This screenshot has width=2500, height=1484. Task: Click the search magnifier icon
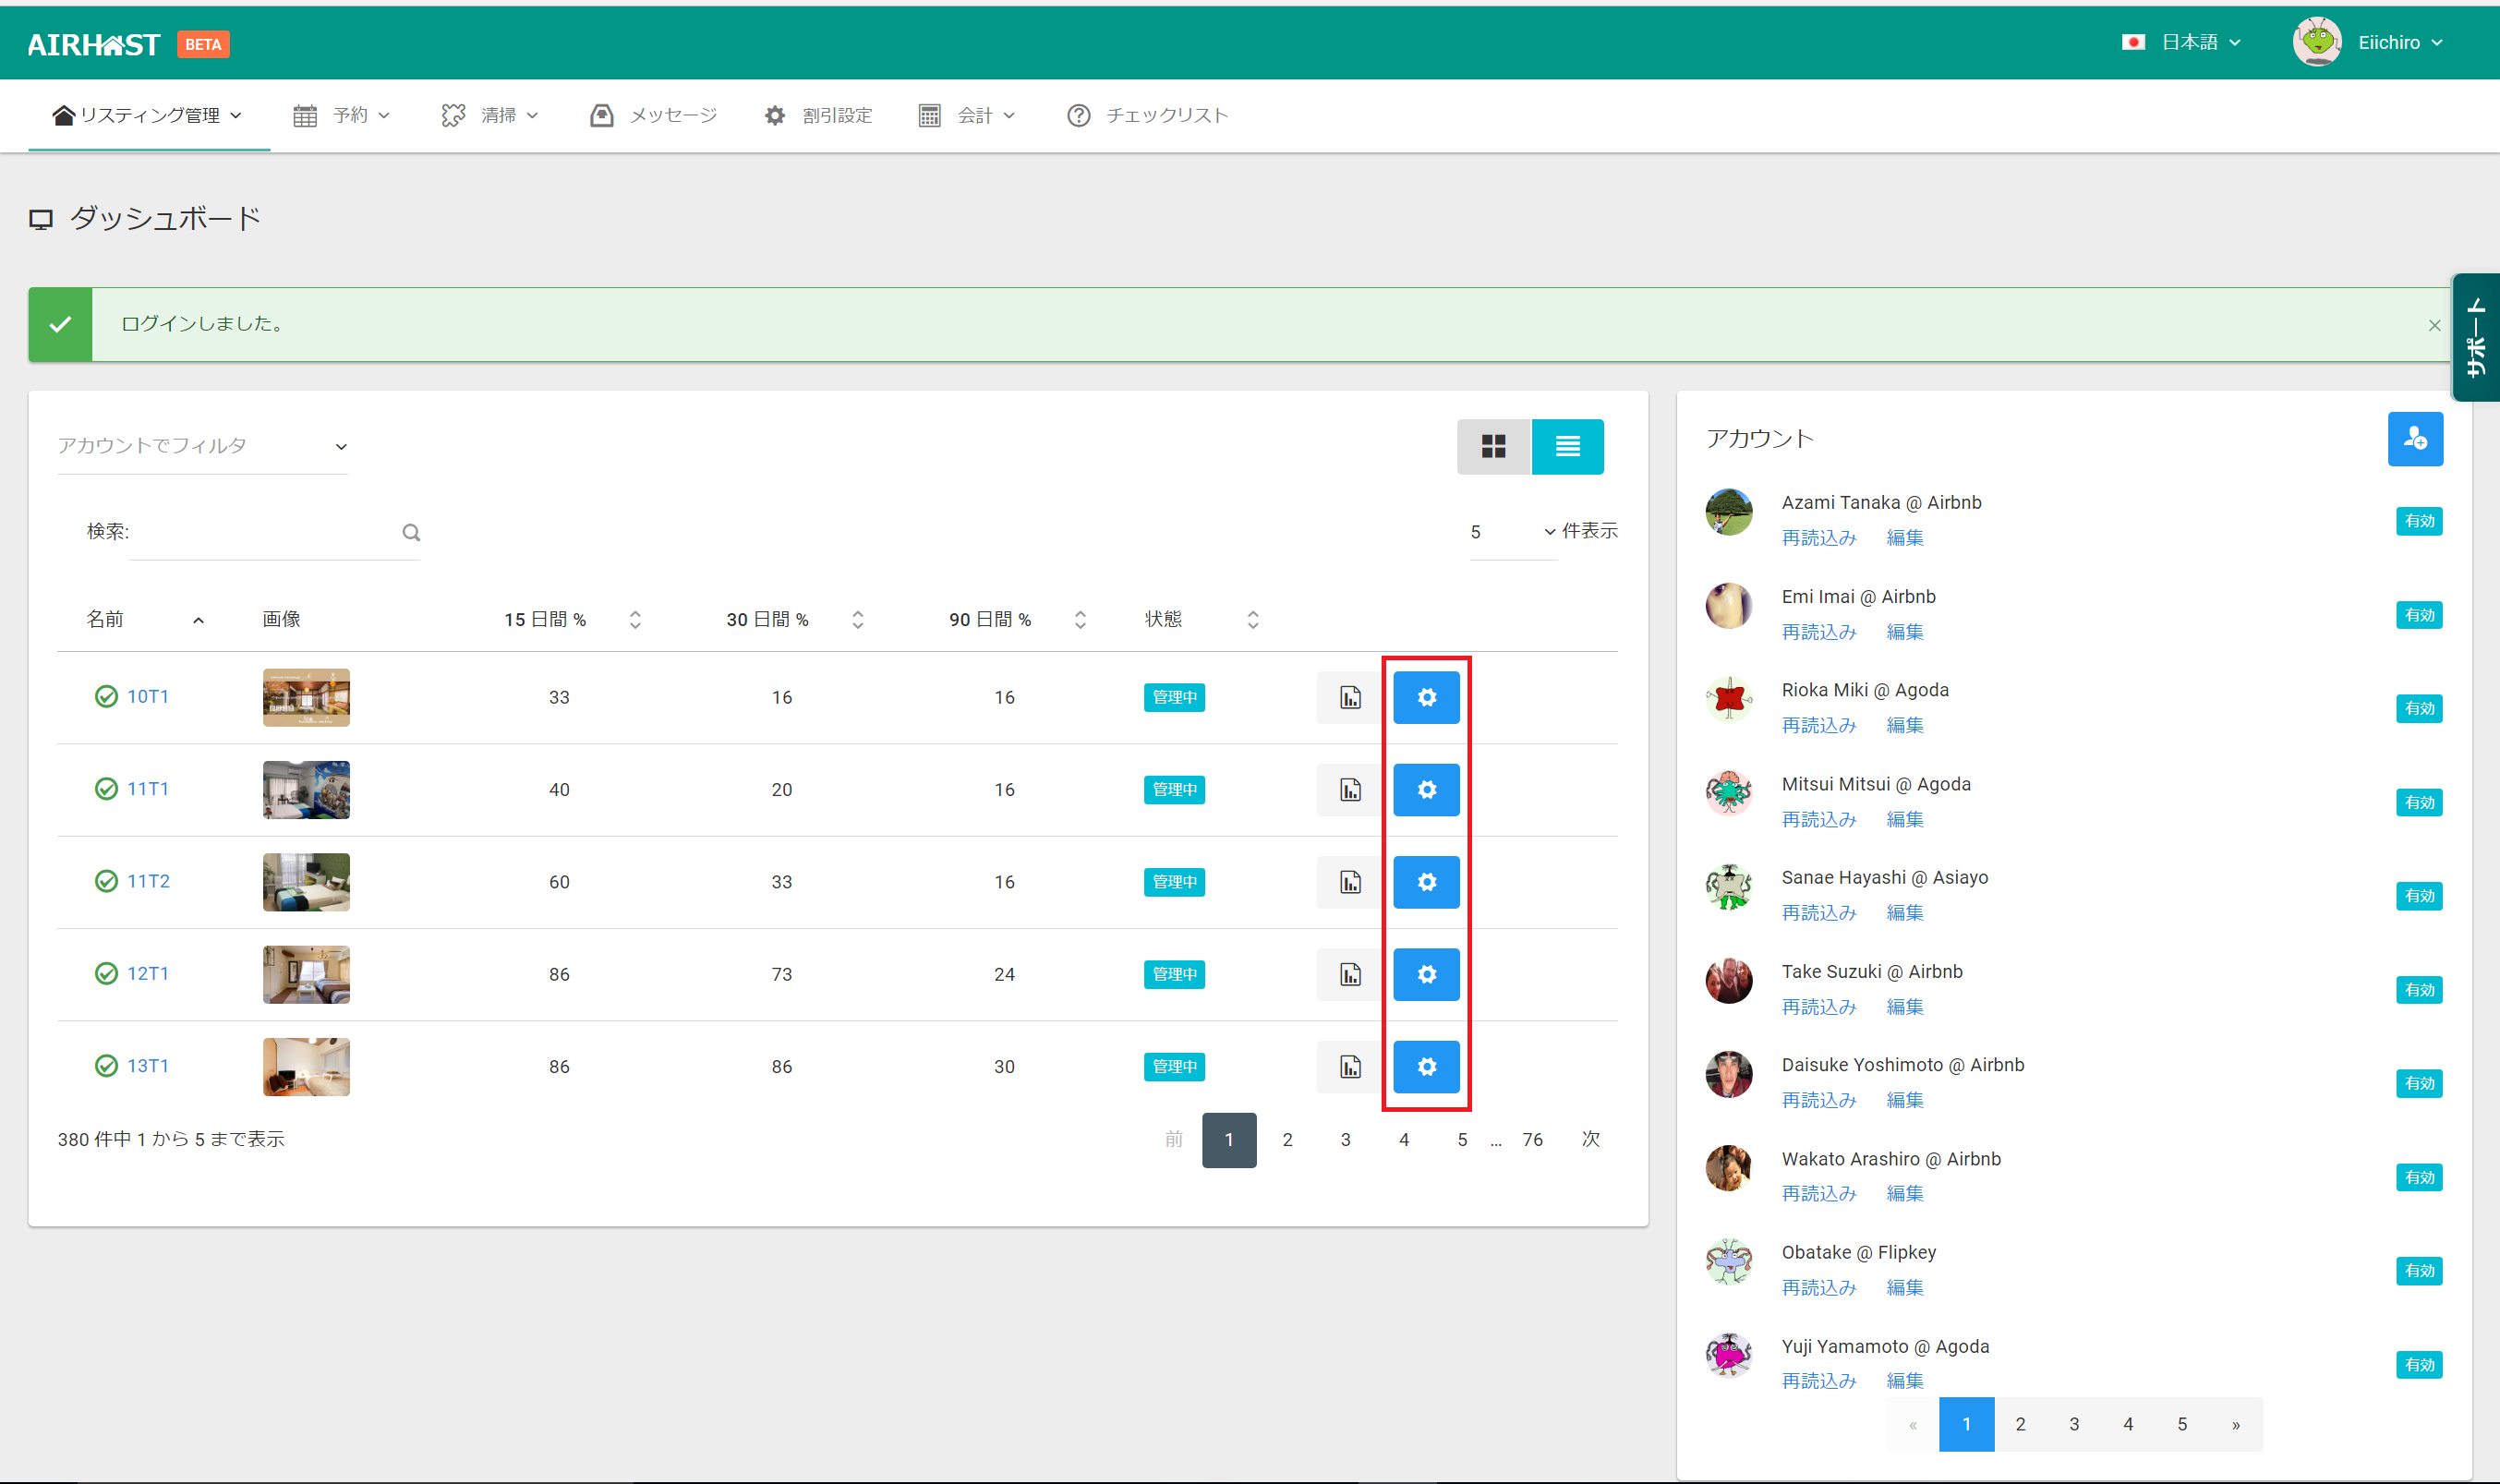pyautogui.click(x=411, y=532)
